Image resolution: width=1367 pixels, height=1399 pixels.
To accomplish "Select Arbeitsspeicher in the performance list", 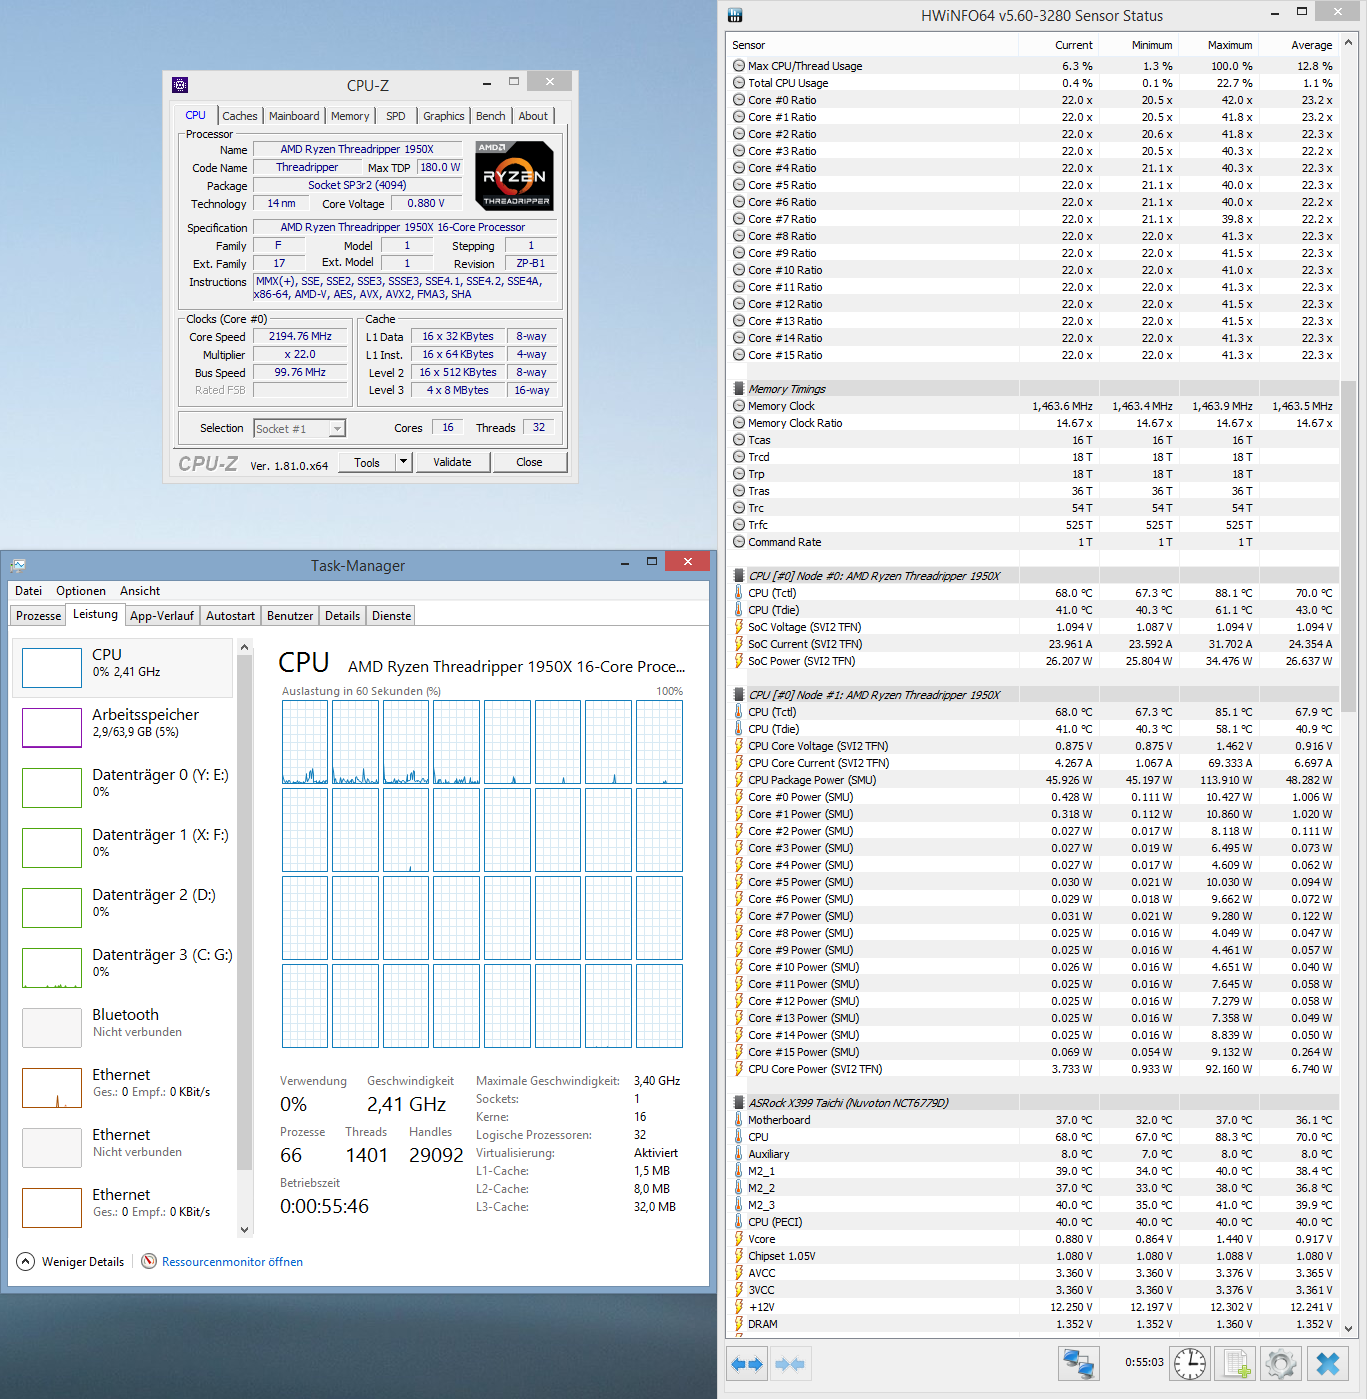I will point(125,727).
